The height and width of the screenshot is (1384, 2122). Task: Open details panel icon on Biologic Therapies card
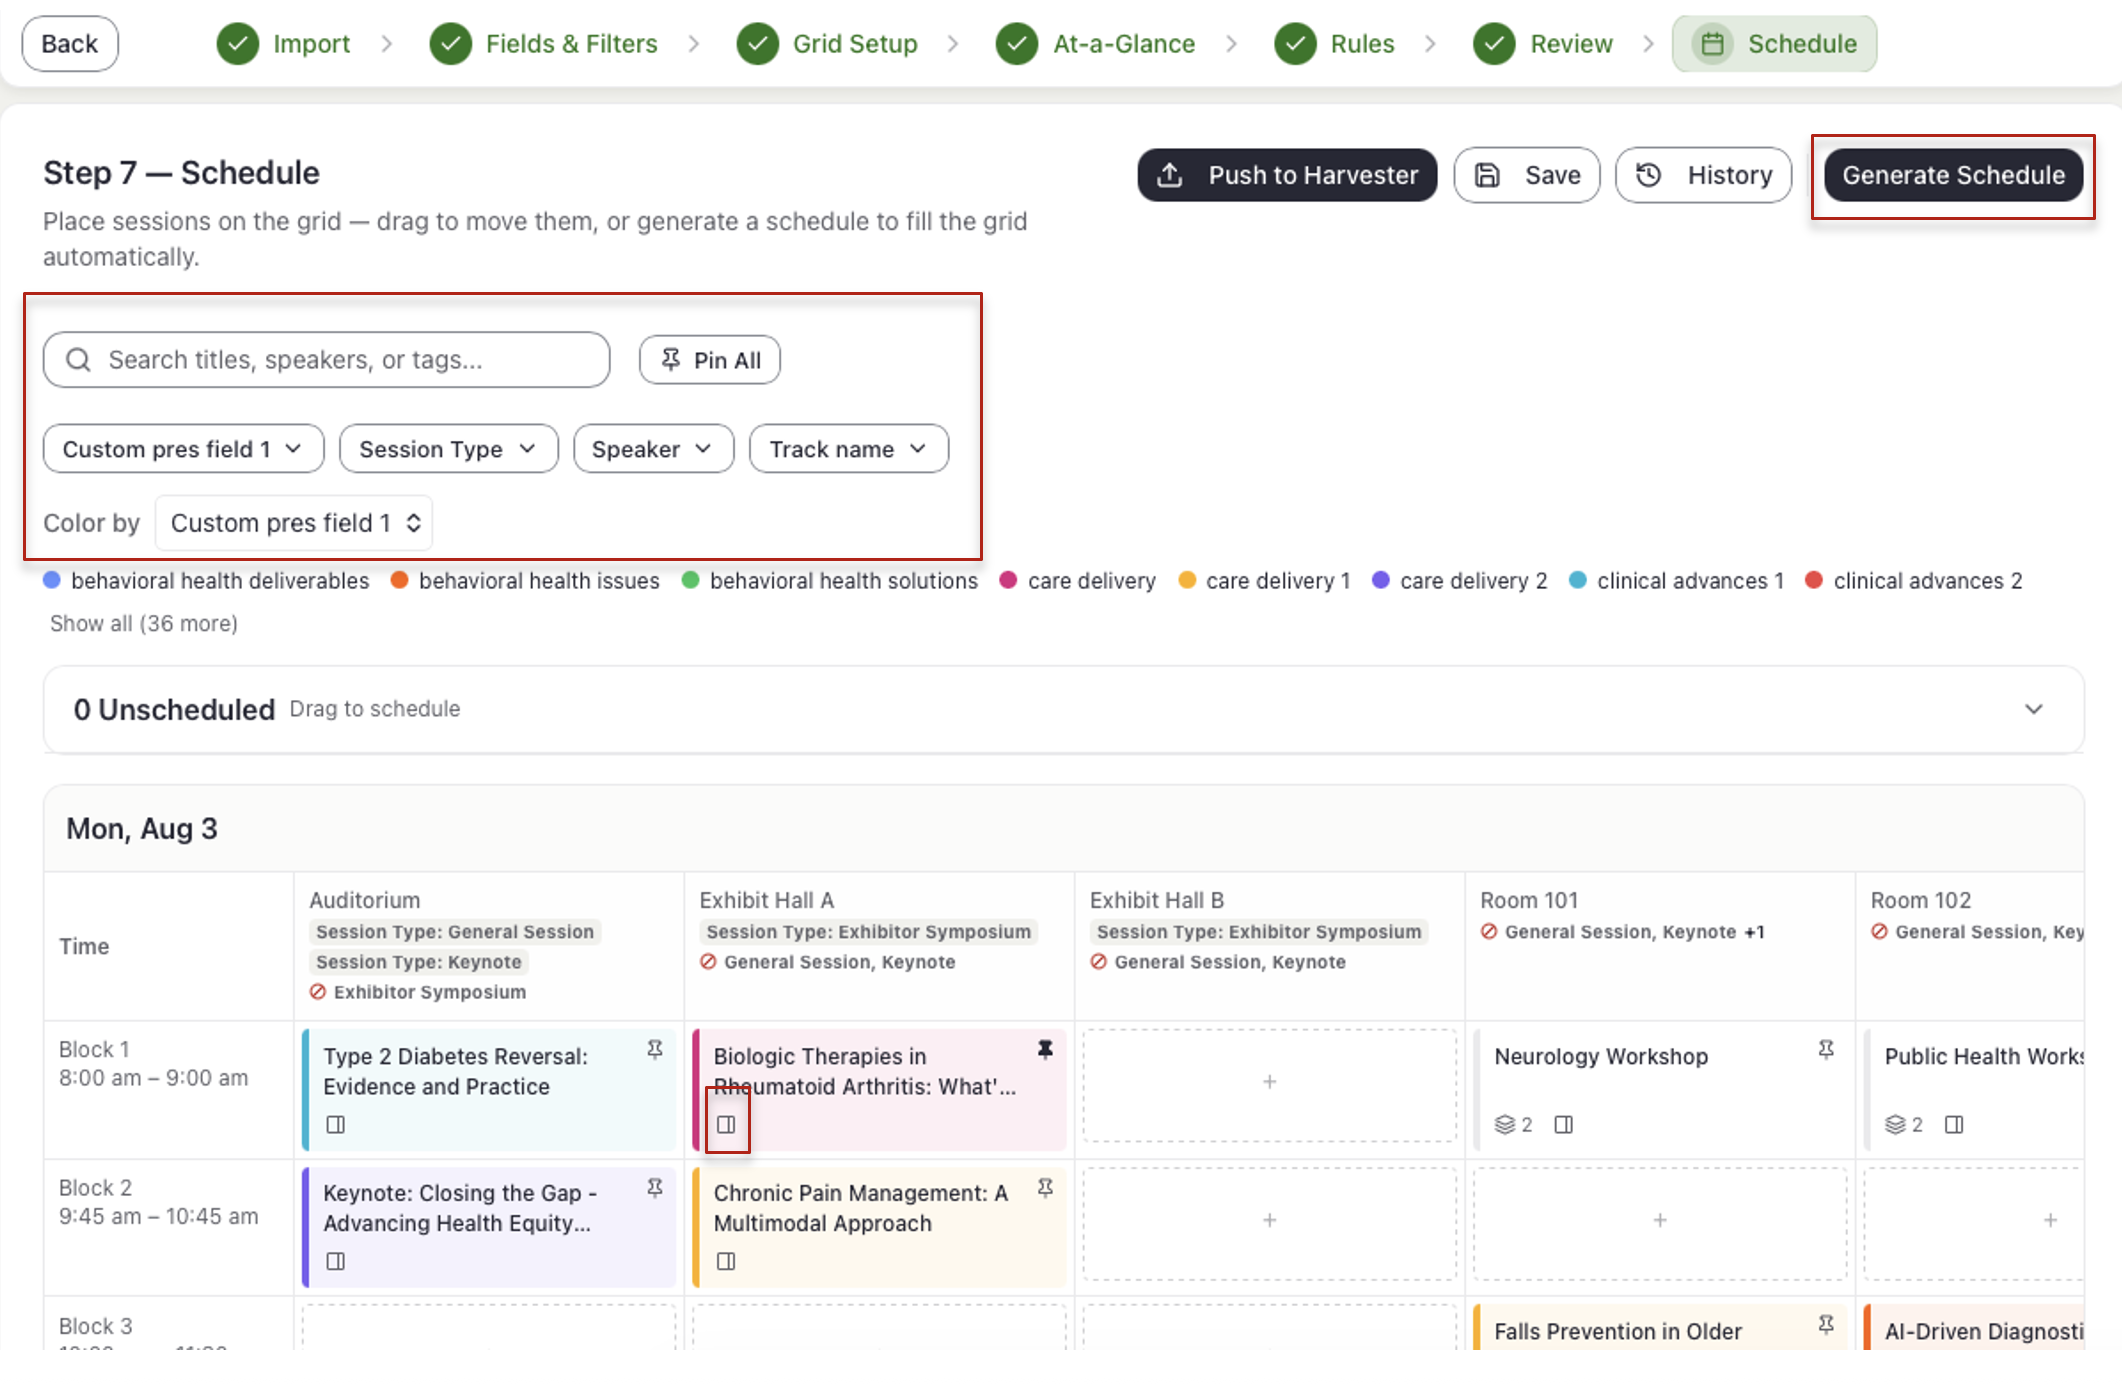coord(726,1125)
